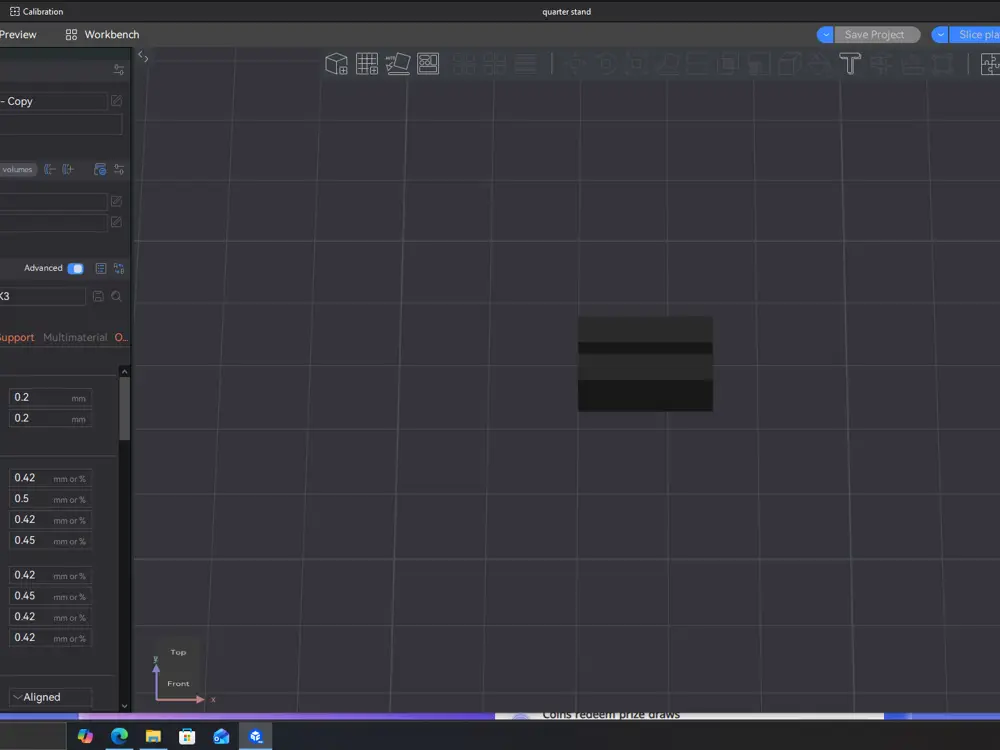Screen dimensions: 1000x750
Task: Select the dark model on the build plate
Action: click(645, 364)
